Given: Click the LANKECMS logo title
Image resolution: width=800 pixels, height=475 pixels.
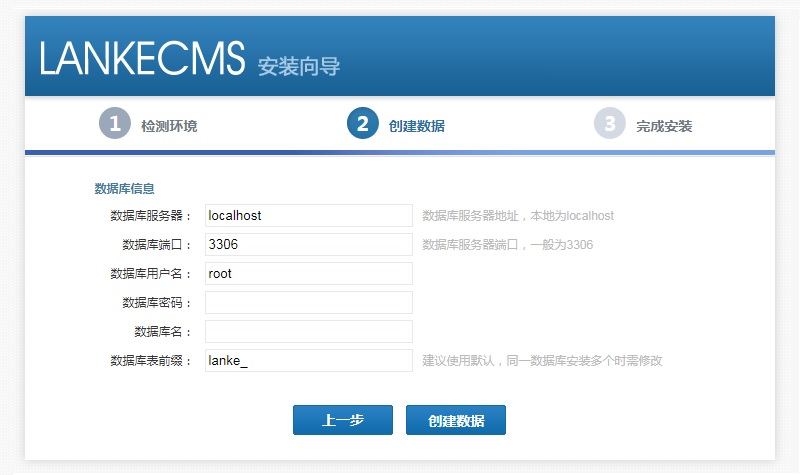Looking at the screenshot, I should 142,58.
